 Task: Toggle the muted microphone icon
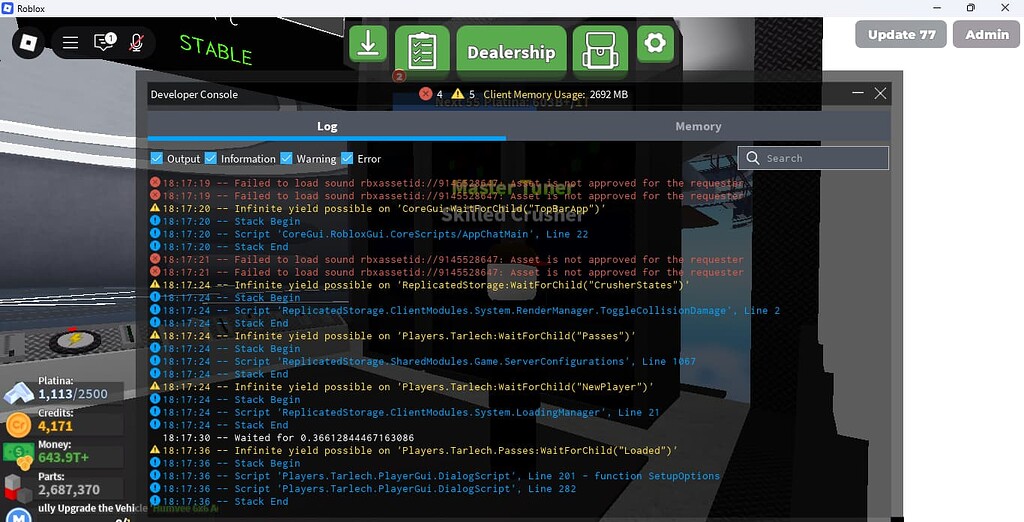(136, 43)
